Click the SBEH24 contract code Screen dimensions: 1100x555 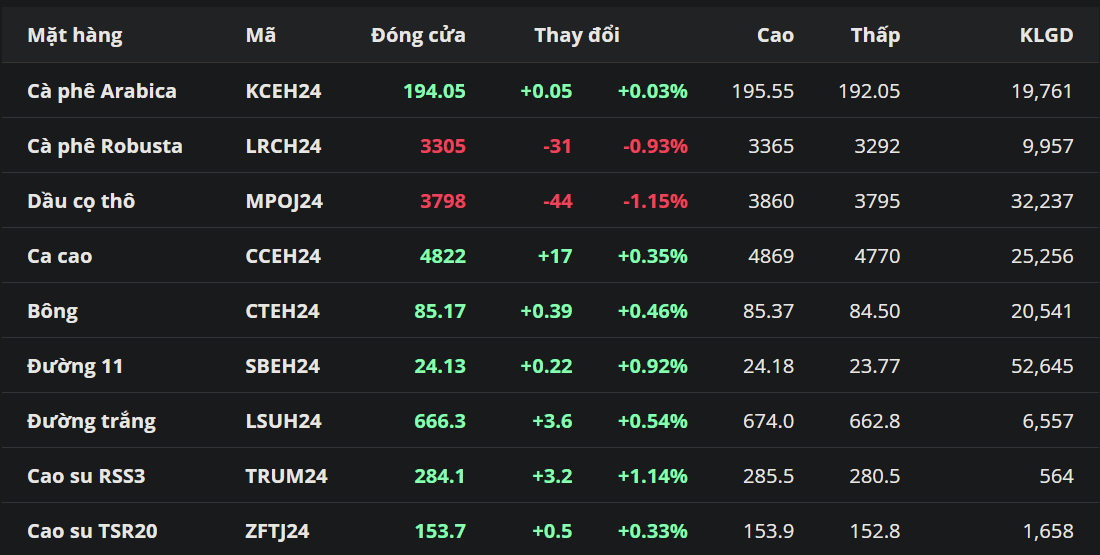coord(282,366)
